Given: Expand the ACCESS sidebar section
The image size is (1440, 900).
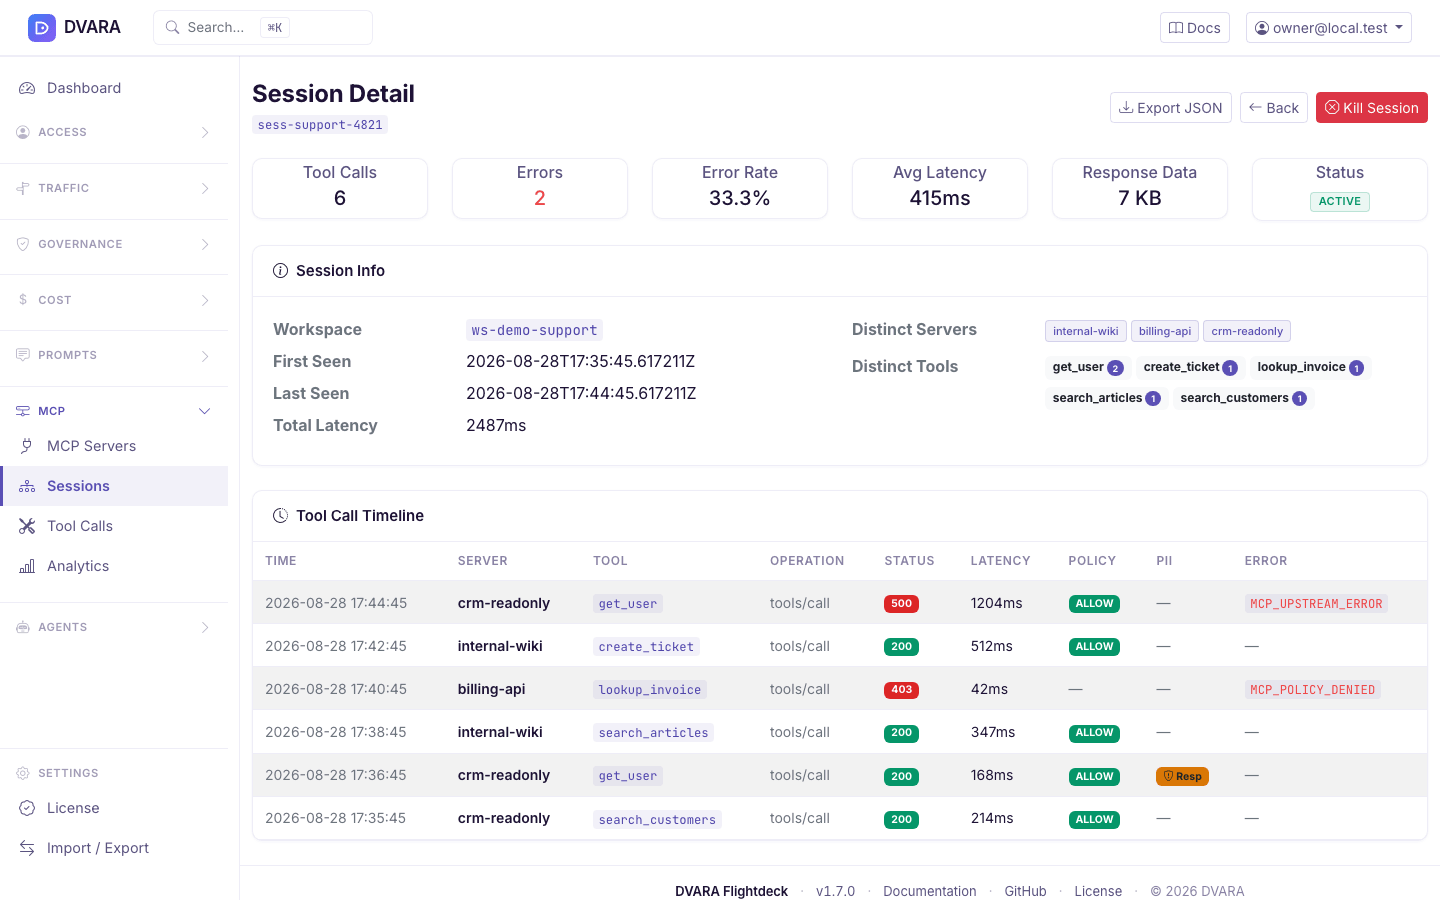Looking at the screenshot, I should pos(114,132).
